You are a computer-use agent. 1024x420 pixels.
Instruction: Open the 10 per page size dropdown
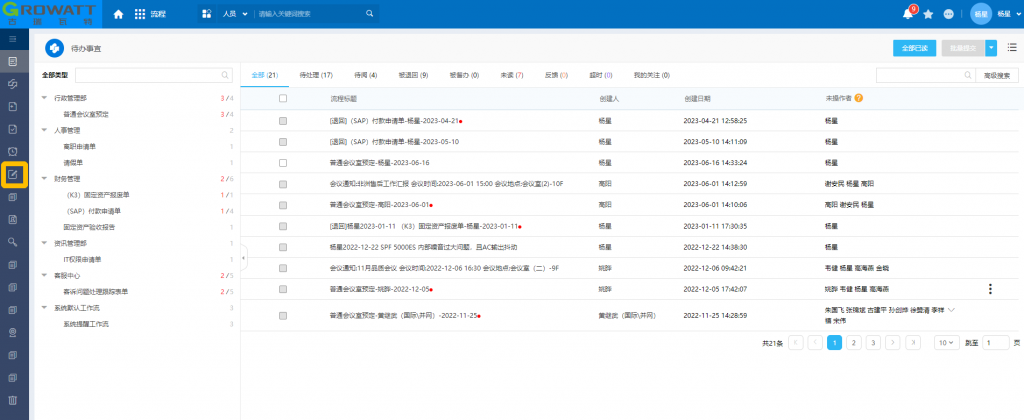(x=946, y=342)
